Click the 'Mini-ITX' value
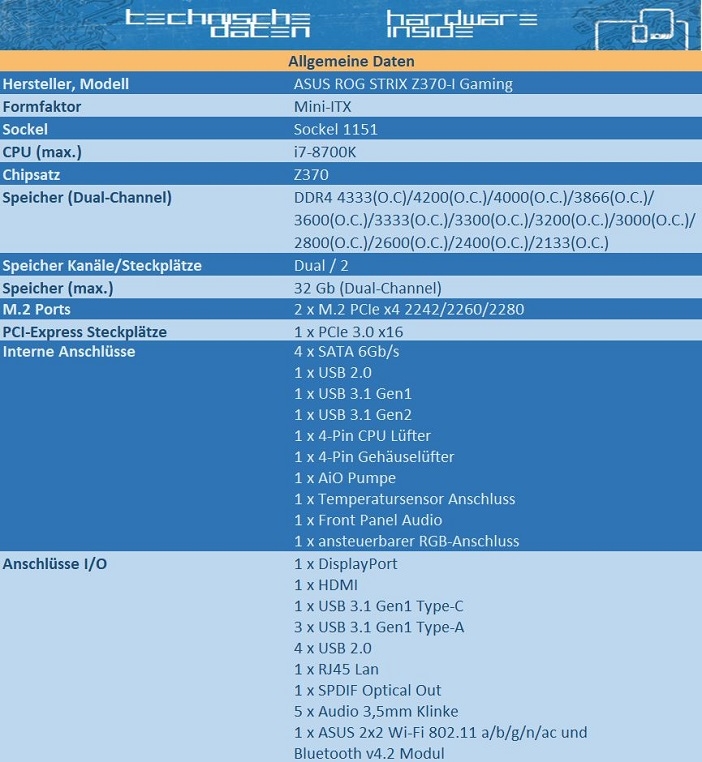 tap(323, 107)
